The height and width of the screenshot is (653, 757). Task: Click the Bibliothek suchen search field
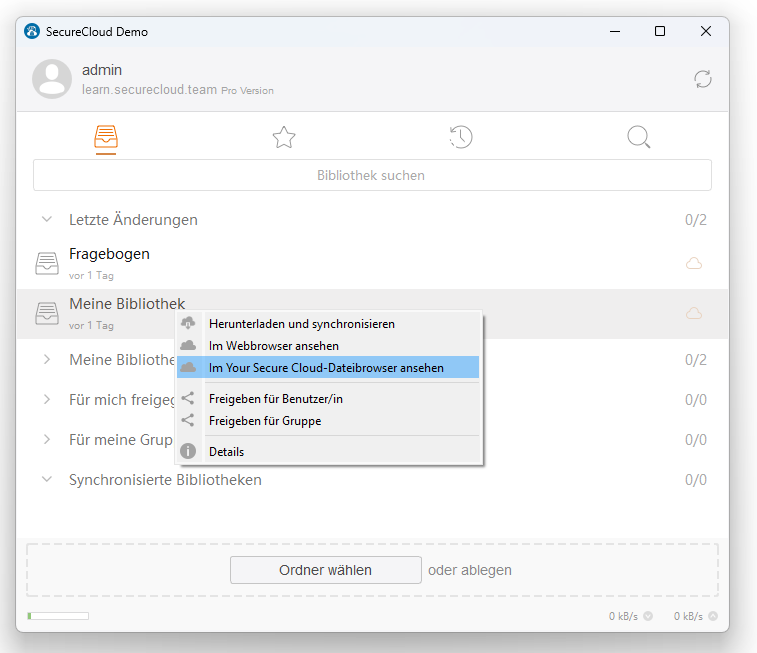coord(372,175)
